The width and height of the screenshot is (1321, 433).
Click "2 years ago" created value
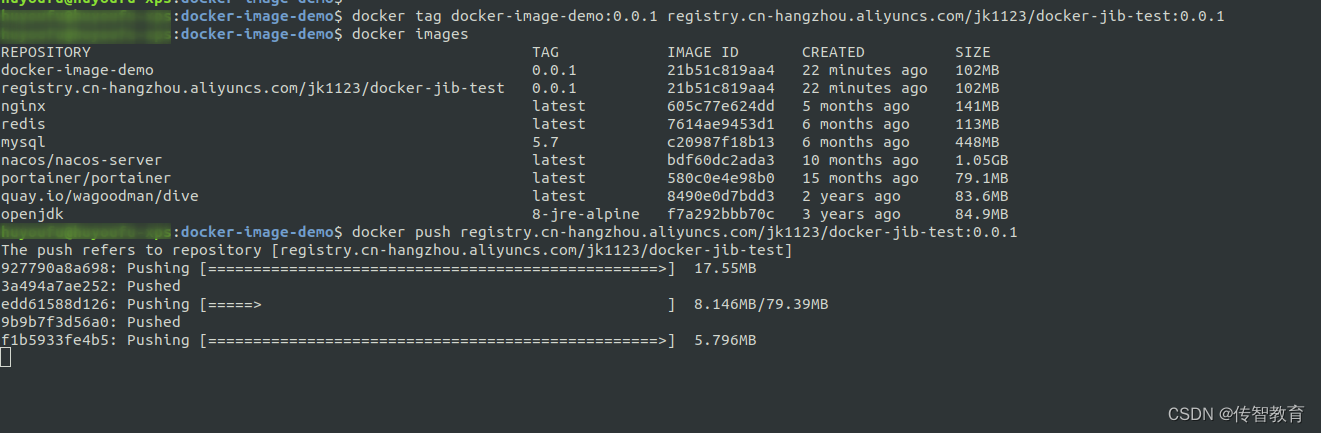pyautogui.click(x=851, y=196)
